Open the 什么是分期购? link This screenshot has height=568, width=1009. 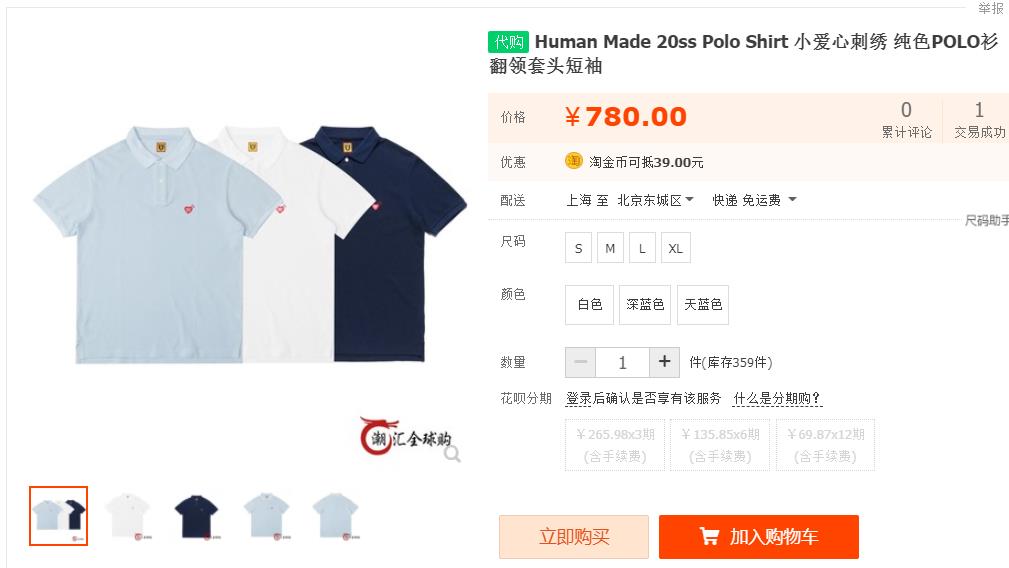click(x=777, y=399)
